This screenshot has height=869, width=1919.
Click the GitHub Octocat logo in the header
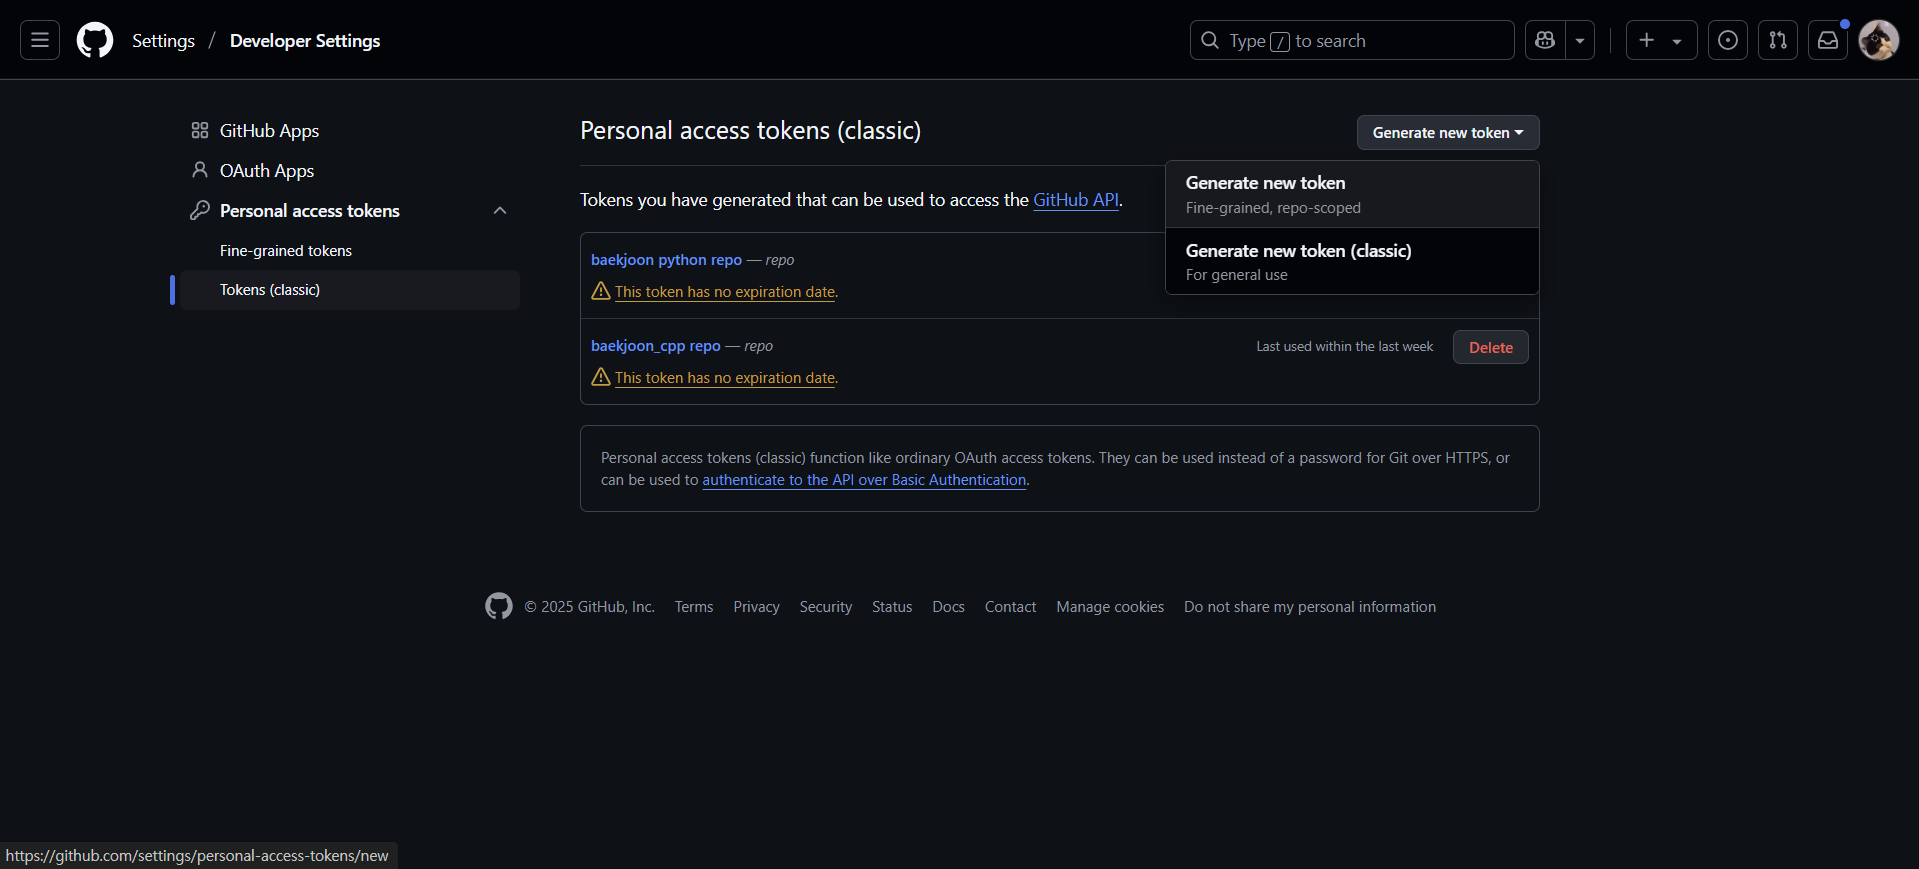tap(95, 40)
